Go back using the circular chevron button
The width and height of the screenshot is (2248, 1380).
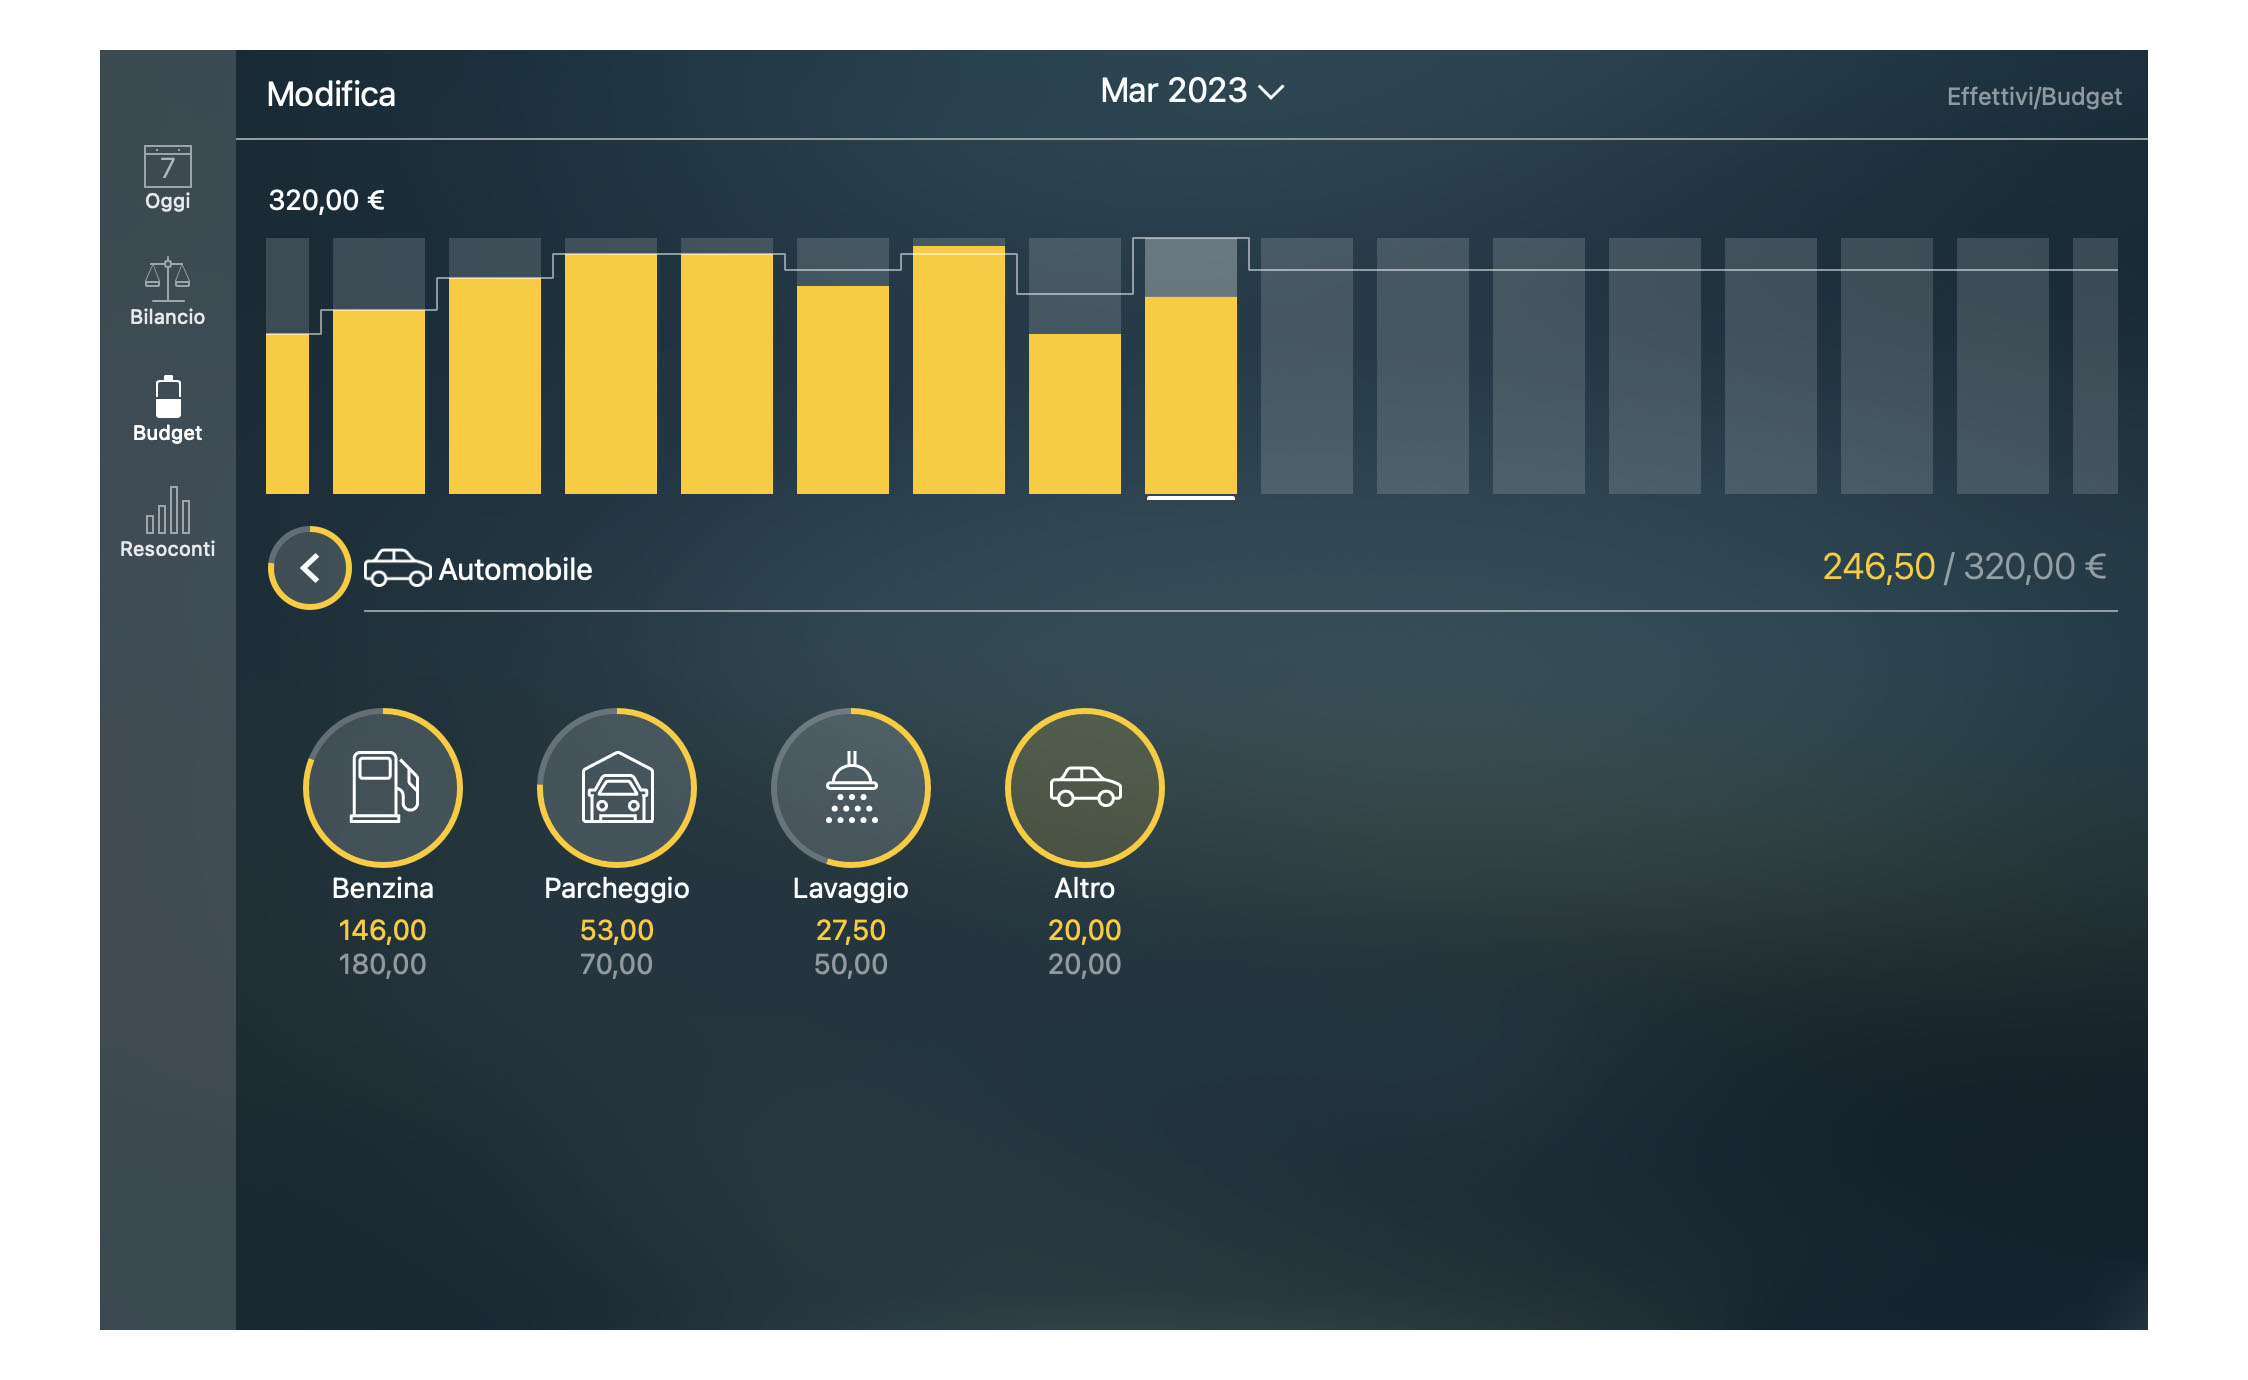[309, 568]
